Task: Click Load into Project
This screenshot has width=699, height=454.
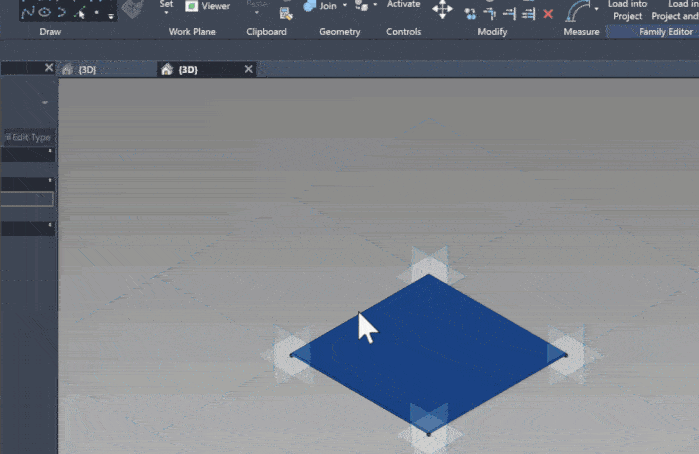Action: pos(627,10)
